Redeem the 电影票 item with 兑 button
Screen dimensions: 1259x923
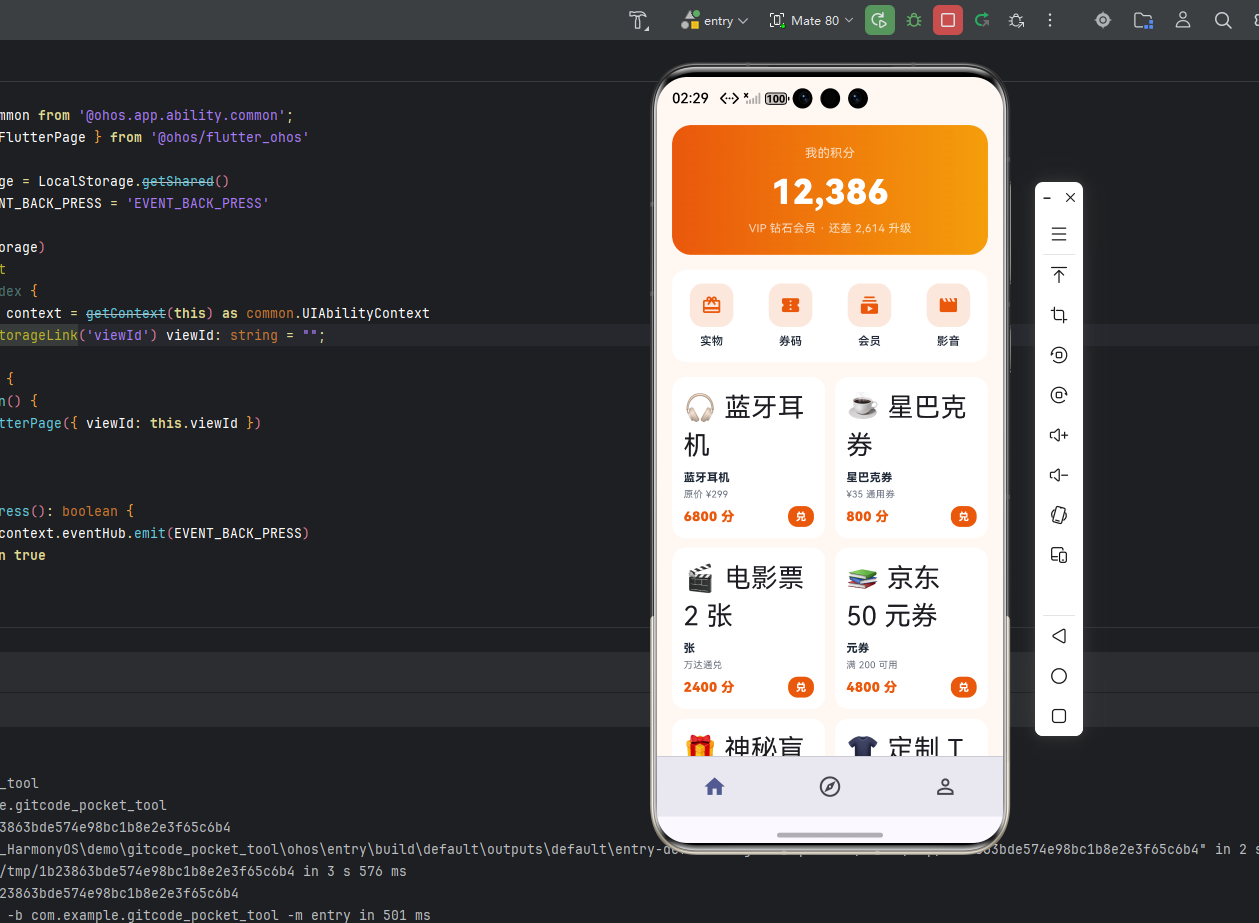point(801,687)
